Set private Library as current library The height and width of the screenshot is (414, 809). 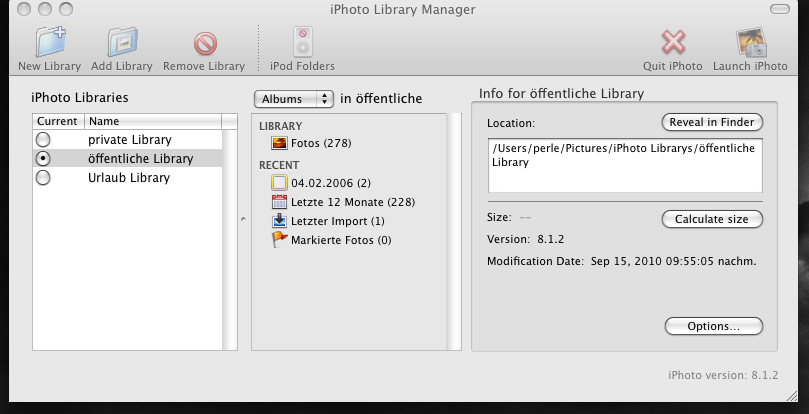click(43, 140)
